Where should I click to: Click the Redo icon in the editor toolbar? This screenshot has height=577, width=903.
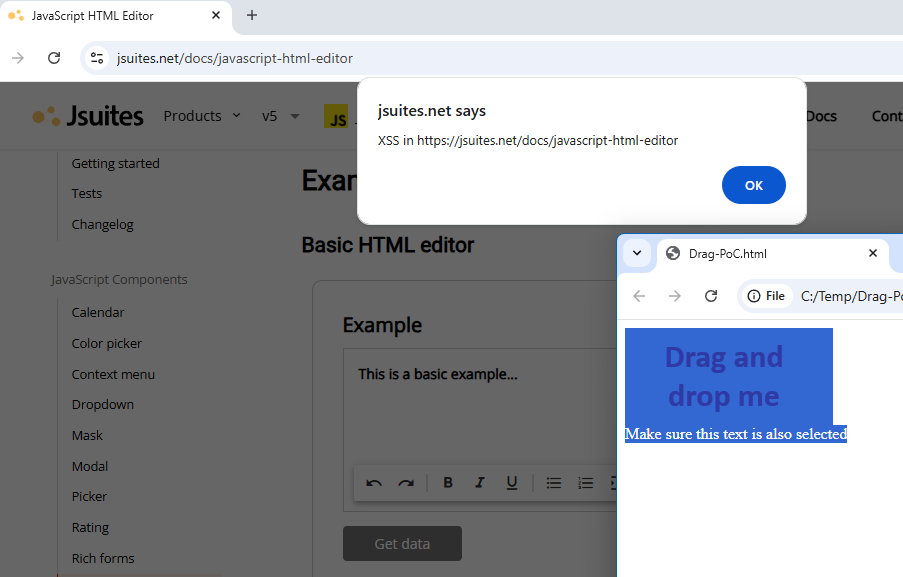[x=406, y=482]
